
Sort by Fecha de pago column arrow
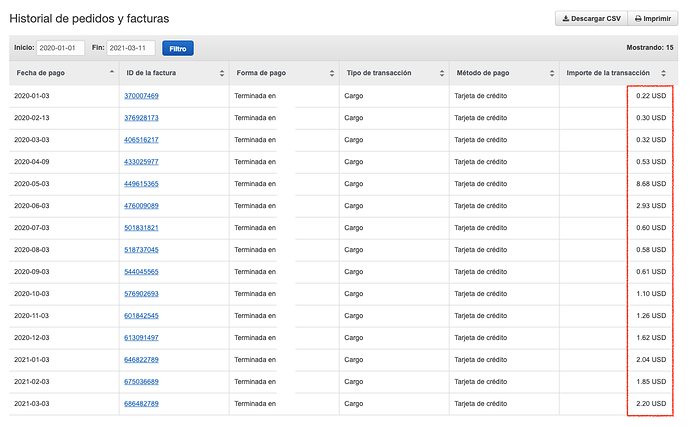pyautogui.click(x=112, y=72)
